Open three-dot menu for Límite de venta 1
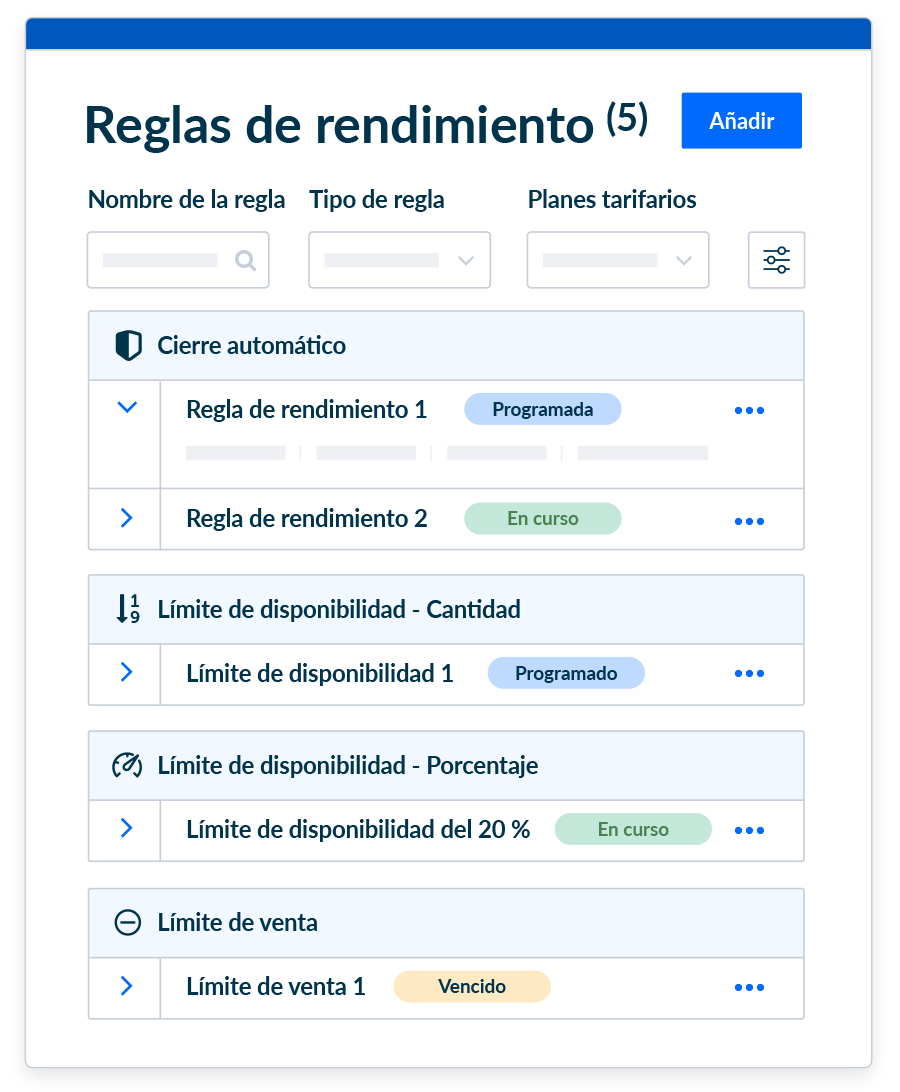Screen dimensions: 900x1092 749,988
